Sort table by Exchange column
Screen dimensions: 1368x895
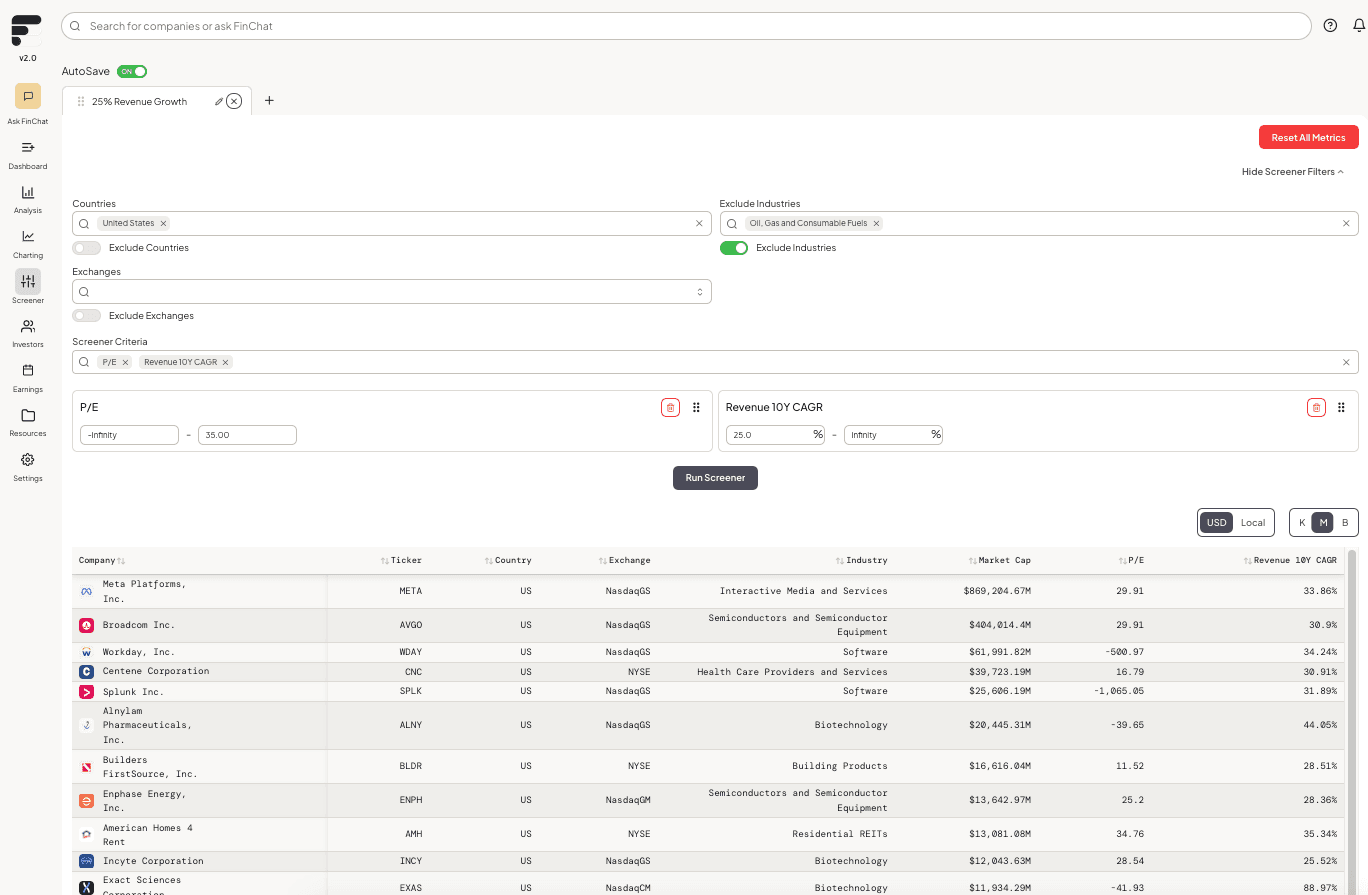624,560
